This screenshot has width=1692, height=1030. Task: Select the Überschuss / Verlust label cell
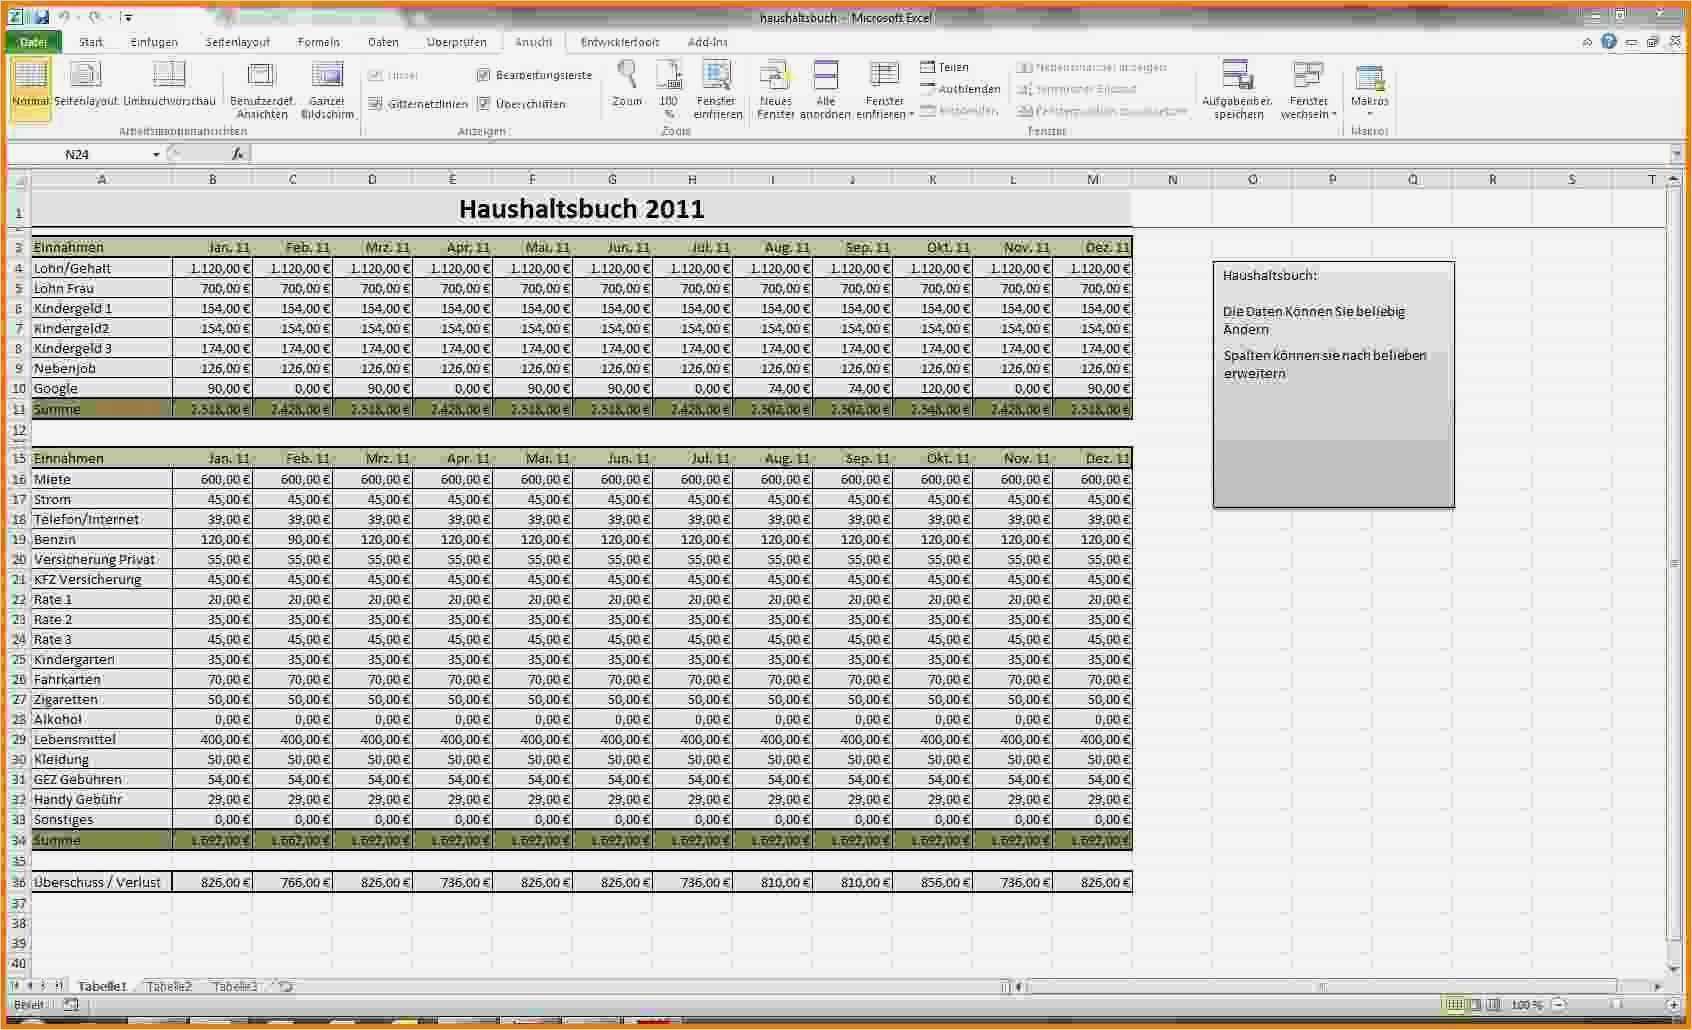[x=101, y=882]
